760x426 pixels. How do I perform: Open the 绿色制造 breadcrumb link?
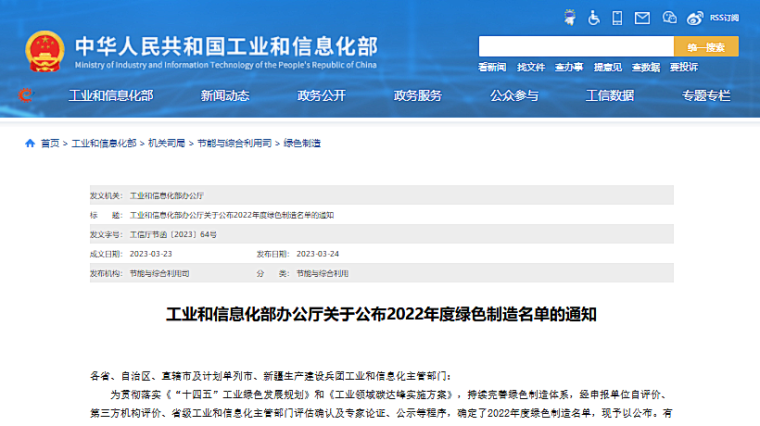tap(302, 144)
